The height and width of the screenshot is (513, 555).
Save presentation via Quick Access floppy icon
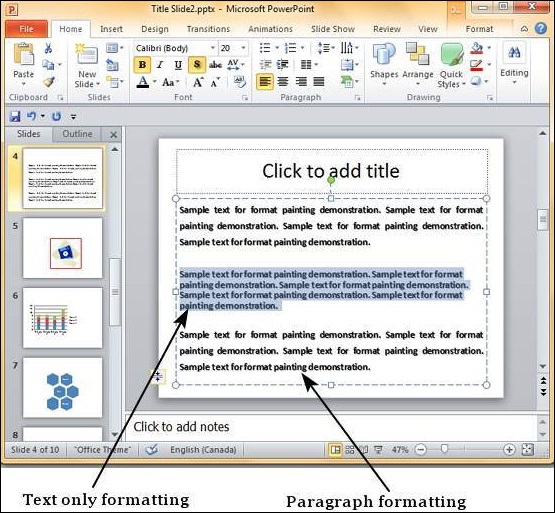click(15, 116)
